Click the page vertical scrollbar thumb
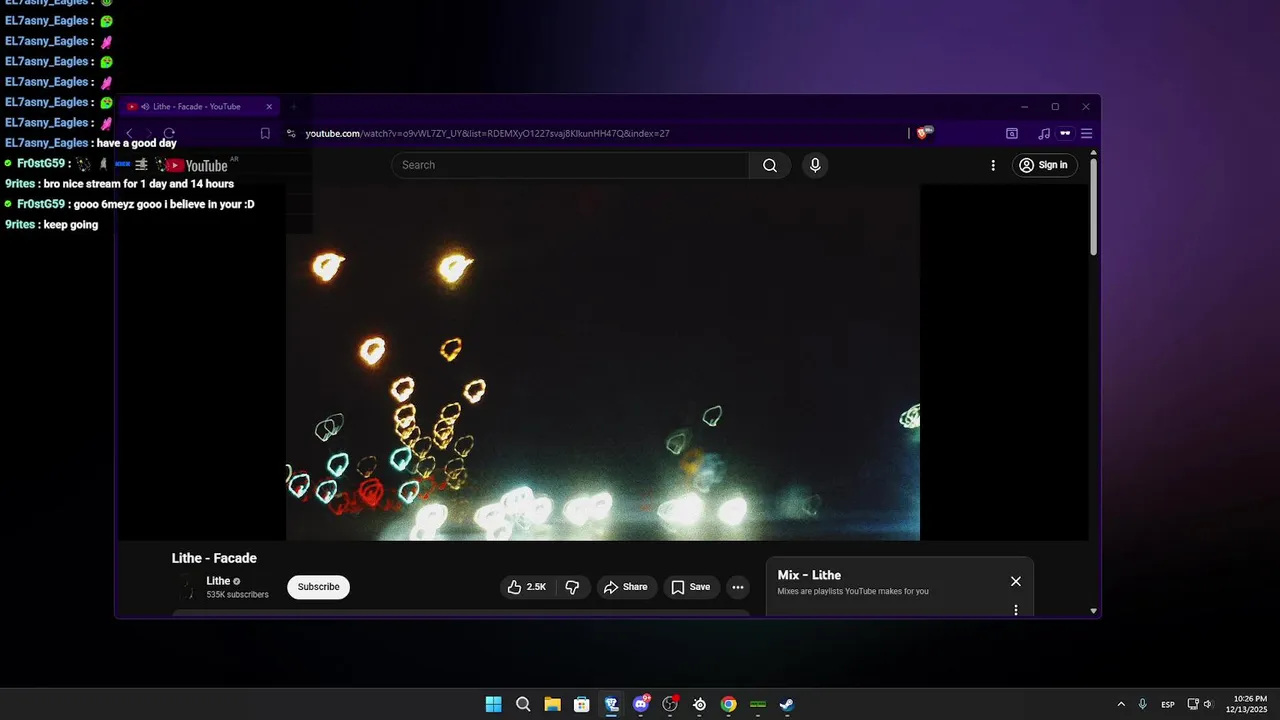 (x=1094, y=207)
